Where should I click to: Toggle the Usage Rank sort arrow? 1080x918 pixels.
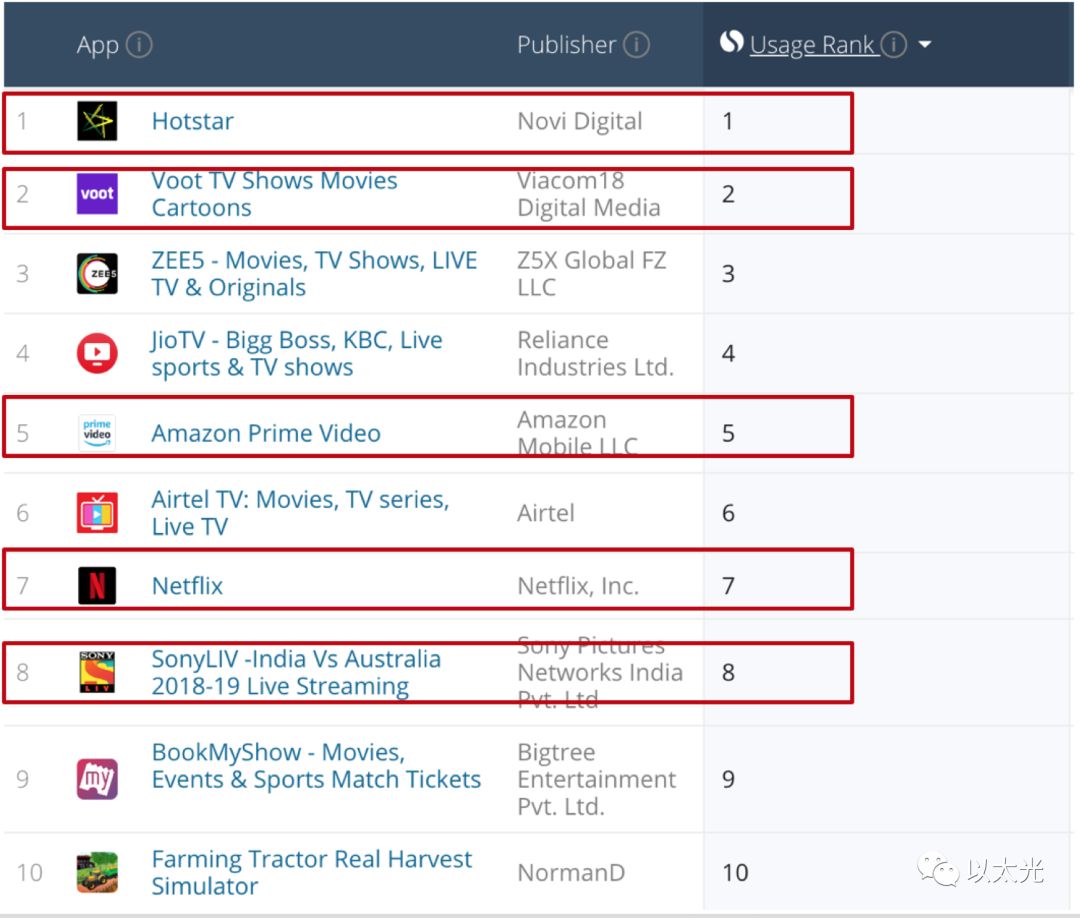coord(925,45)
